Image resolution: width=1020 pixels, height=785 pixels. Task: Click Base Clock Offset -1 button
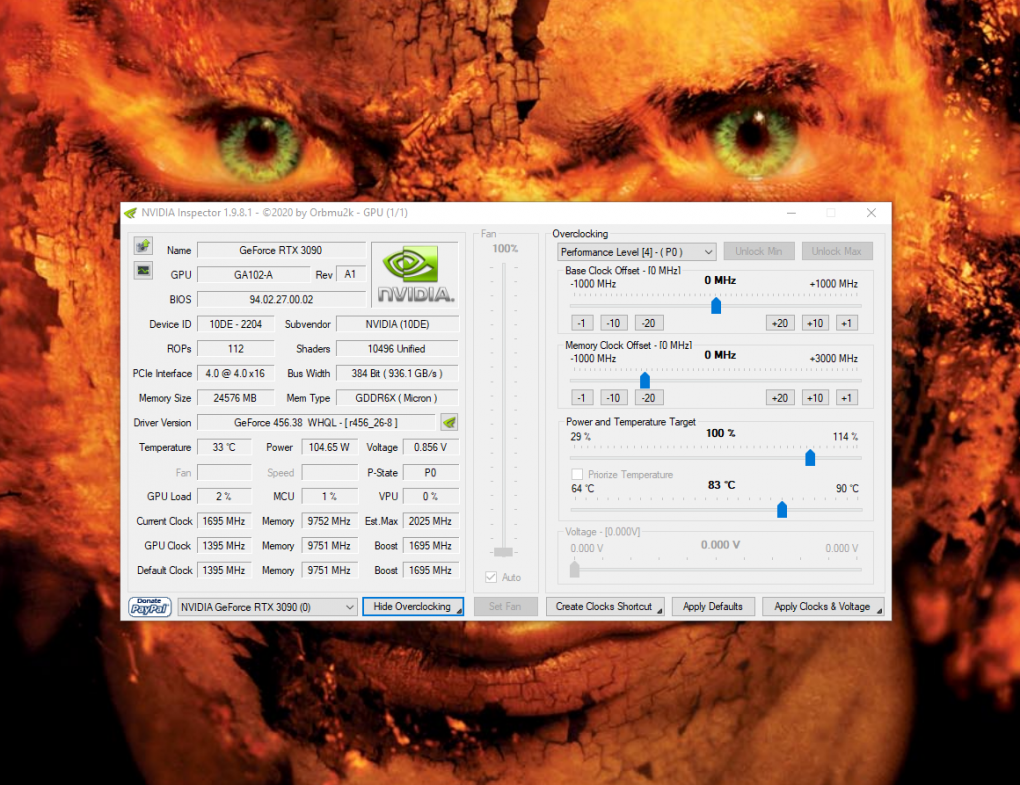(581, 323)
